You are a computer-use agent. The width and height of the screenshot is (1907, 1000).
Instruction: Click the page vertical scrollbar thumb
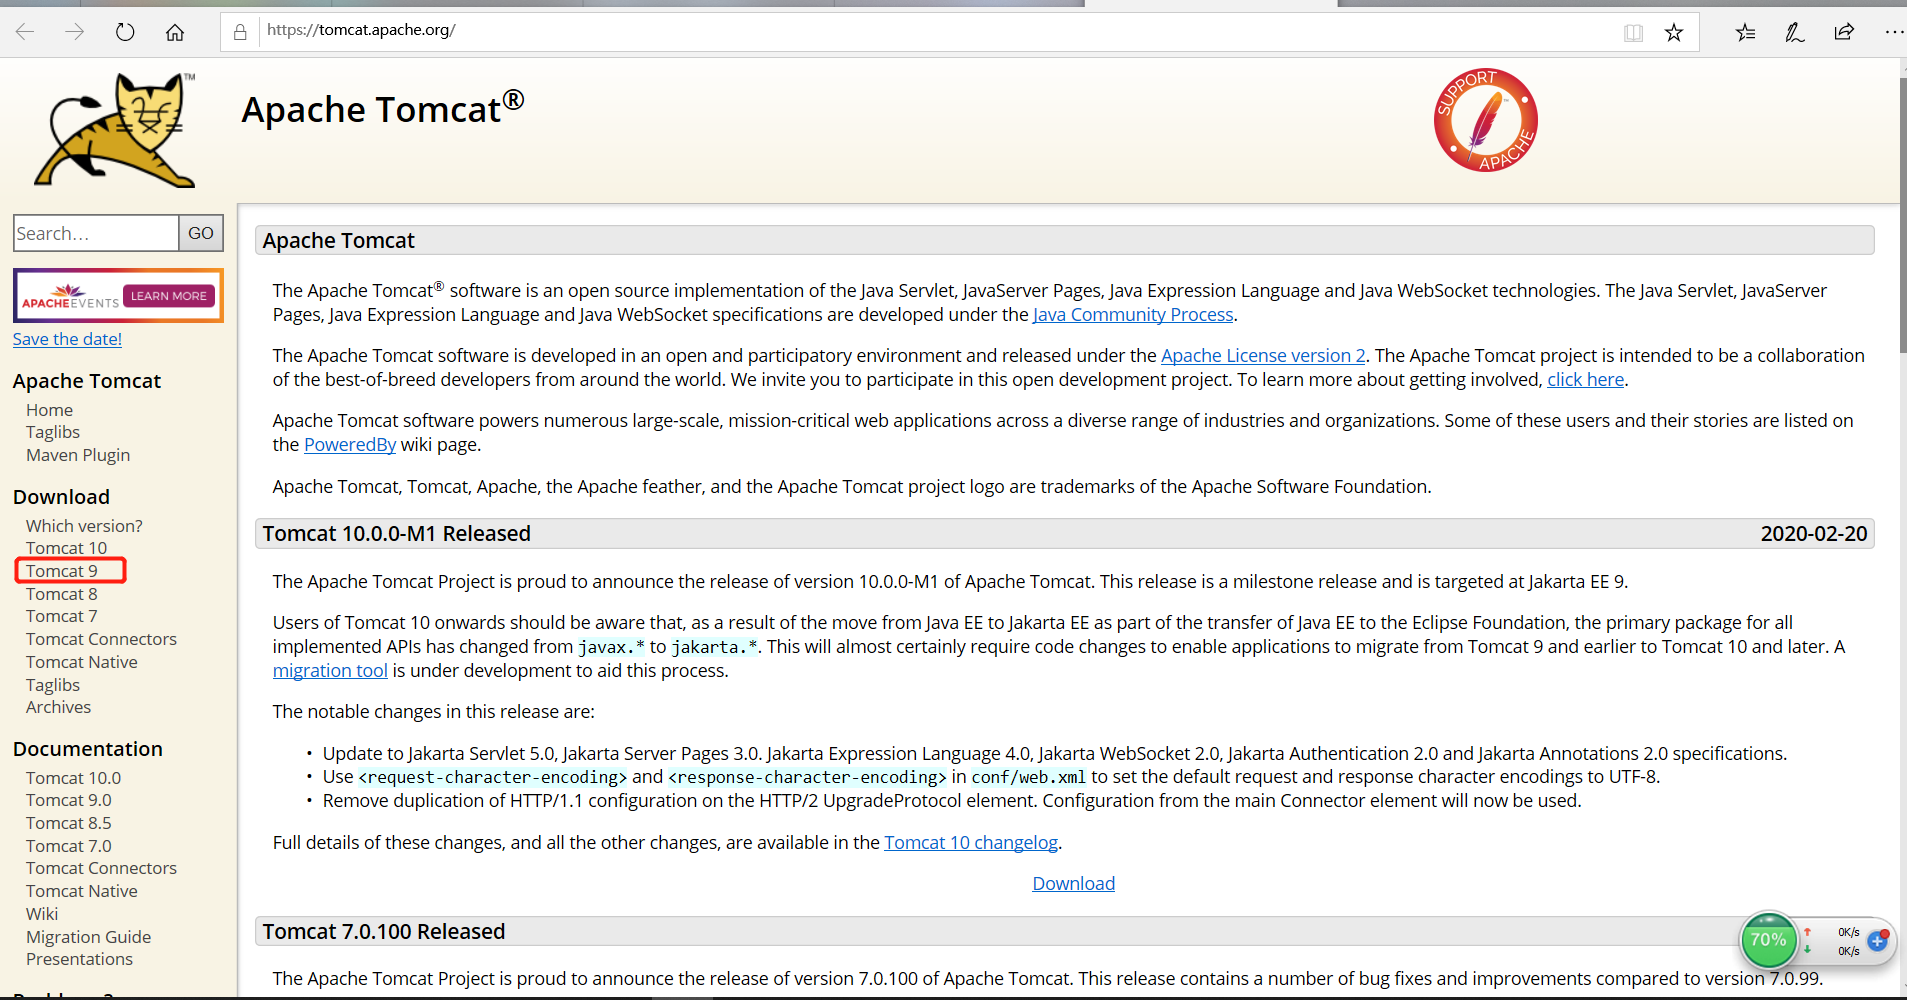click(x=1901, y=215)
